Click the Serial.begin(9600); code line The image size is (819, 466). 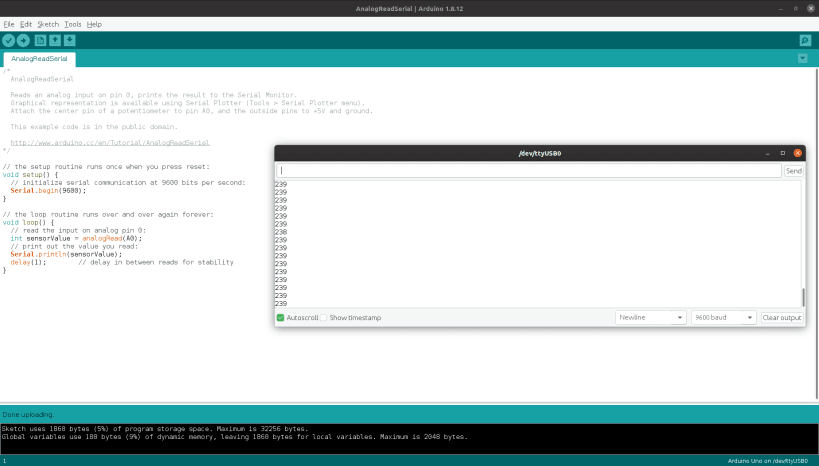pos(48,191)
